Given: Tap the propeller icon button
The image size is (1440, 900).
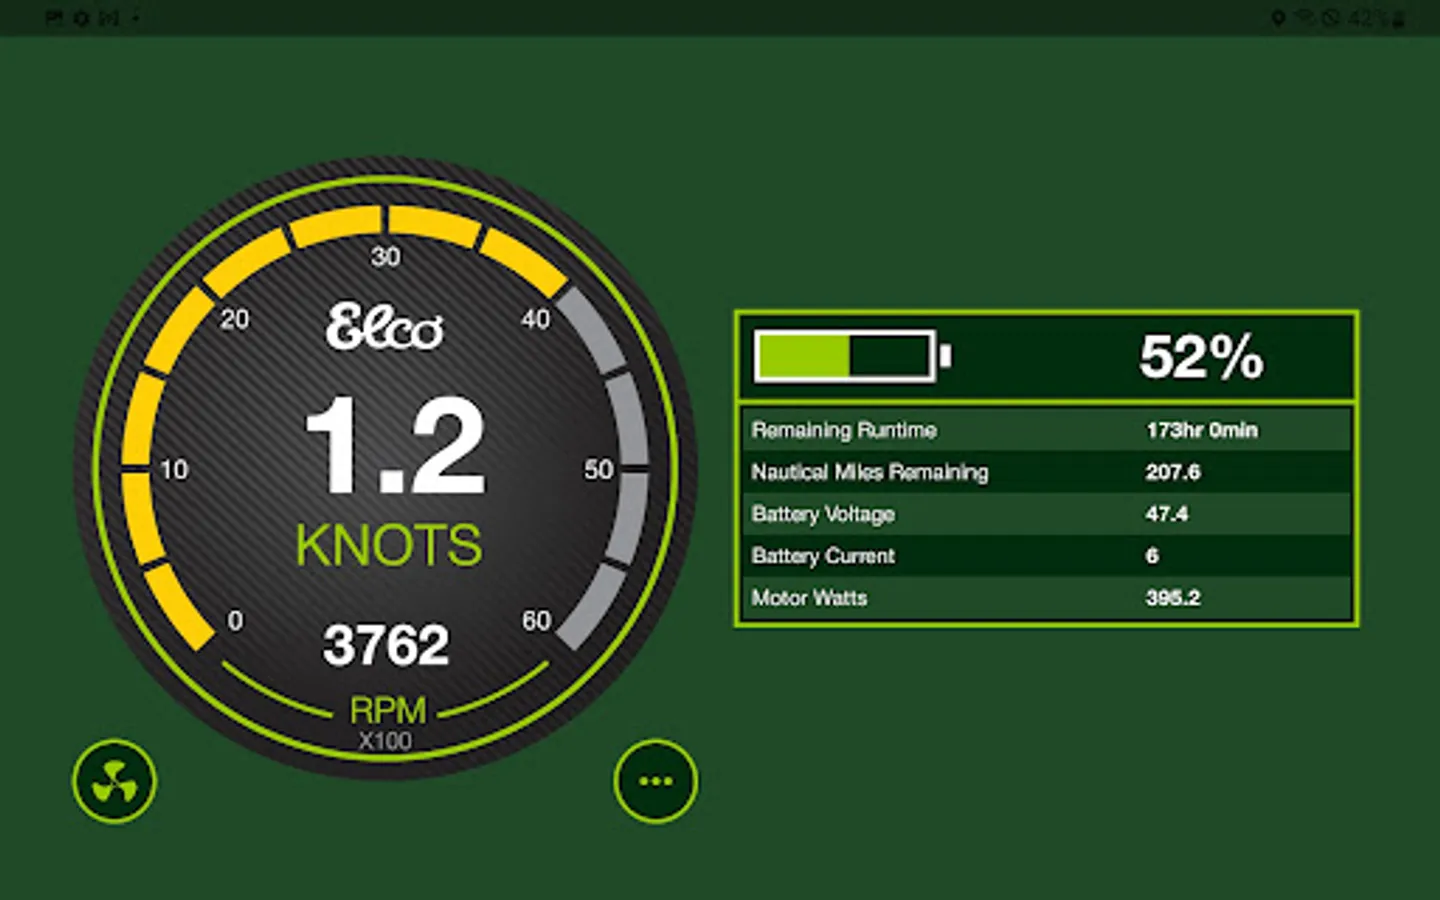Looking at the screenshot, I should [x=115, y=781].
